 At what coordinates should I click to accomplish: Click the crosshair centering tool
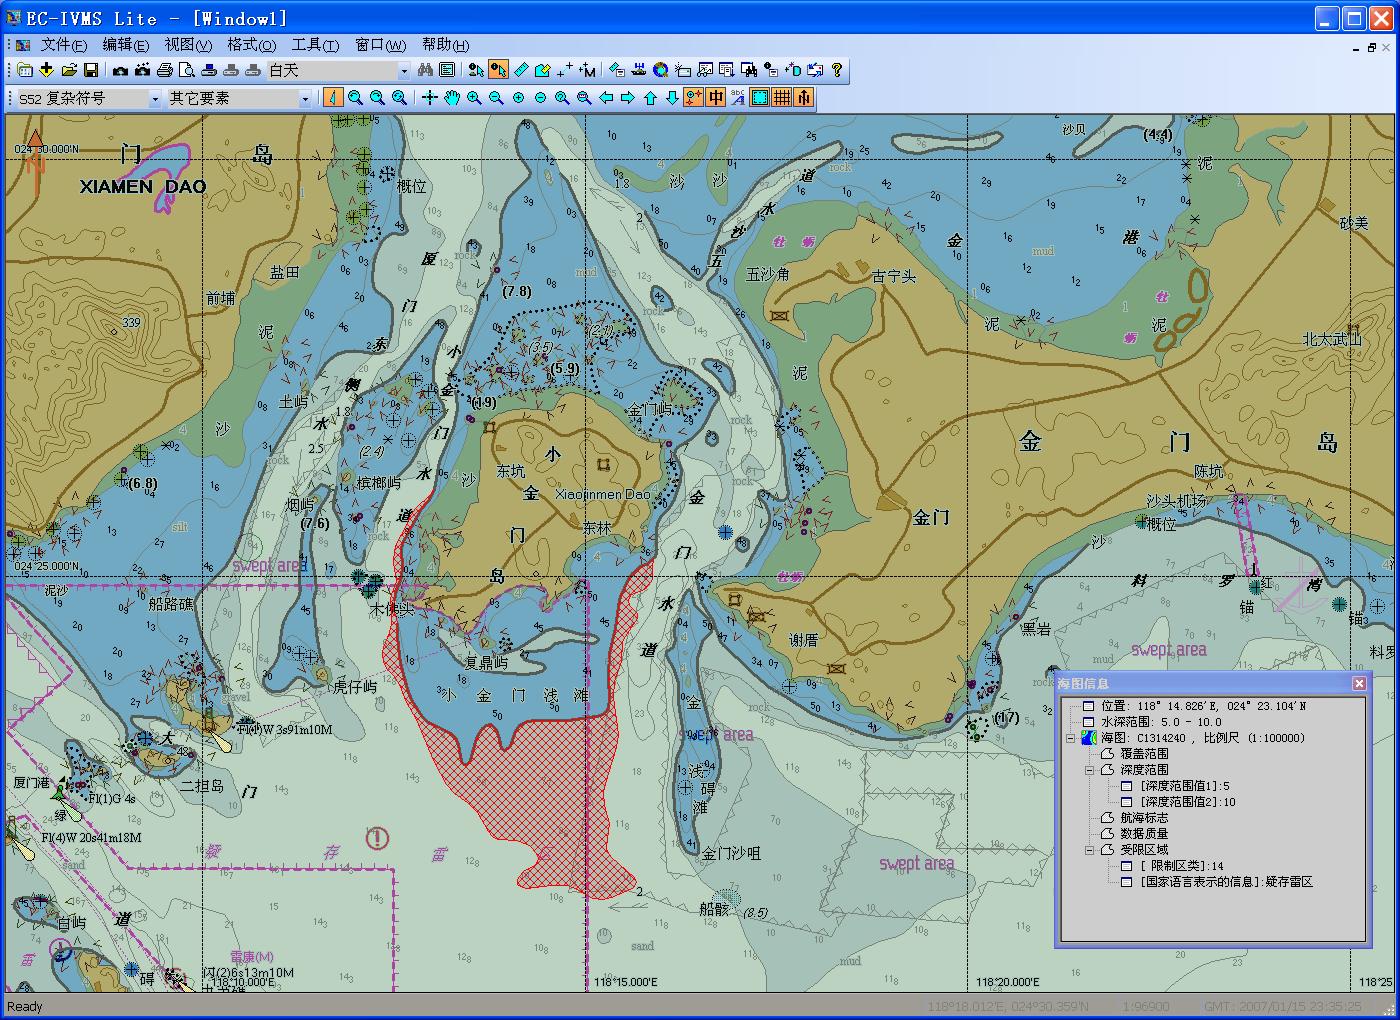pos(430,98)
